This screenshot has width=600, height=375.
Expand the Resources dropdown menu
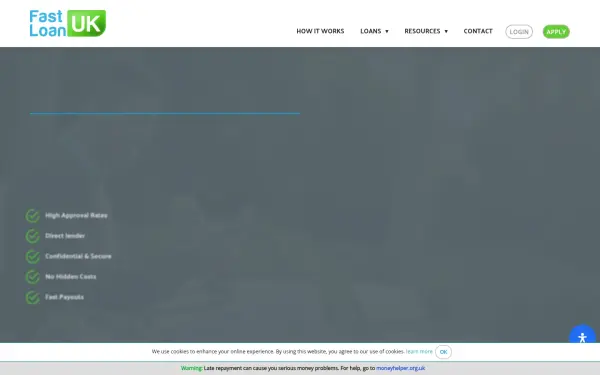[426, 31]
